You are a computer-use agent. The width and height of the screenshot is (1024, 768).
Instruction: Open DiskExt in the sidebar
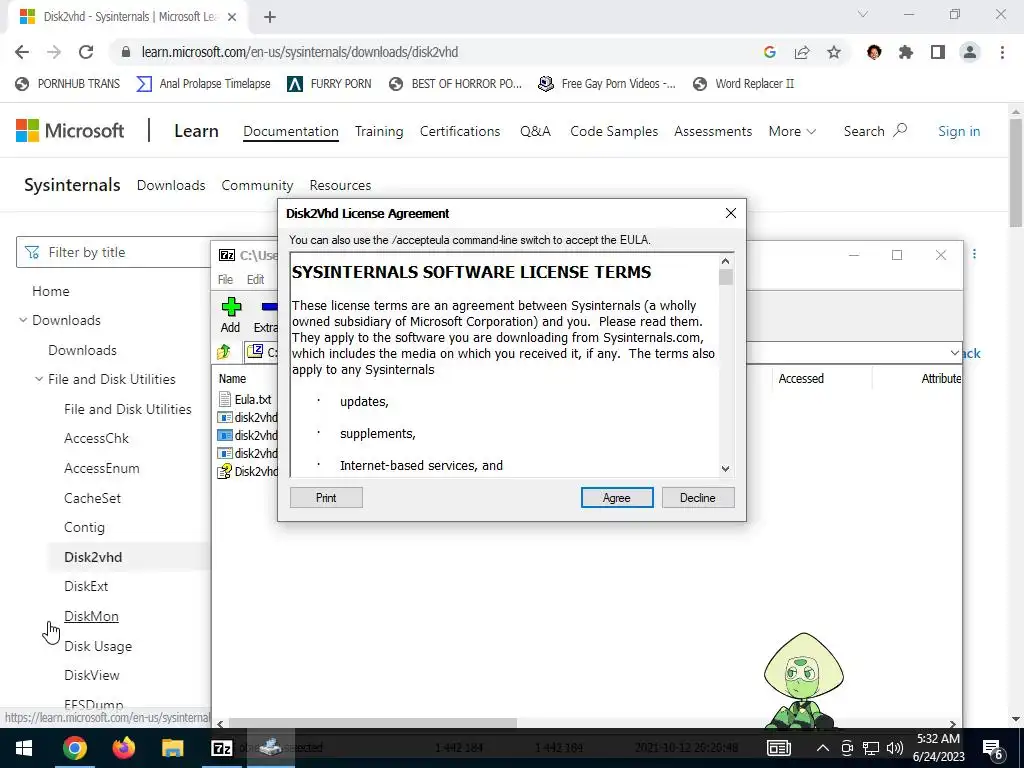click(86, 586)
